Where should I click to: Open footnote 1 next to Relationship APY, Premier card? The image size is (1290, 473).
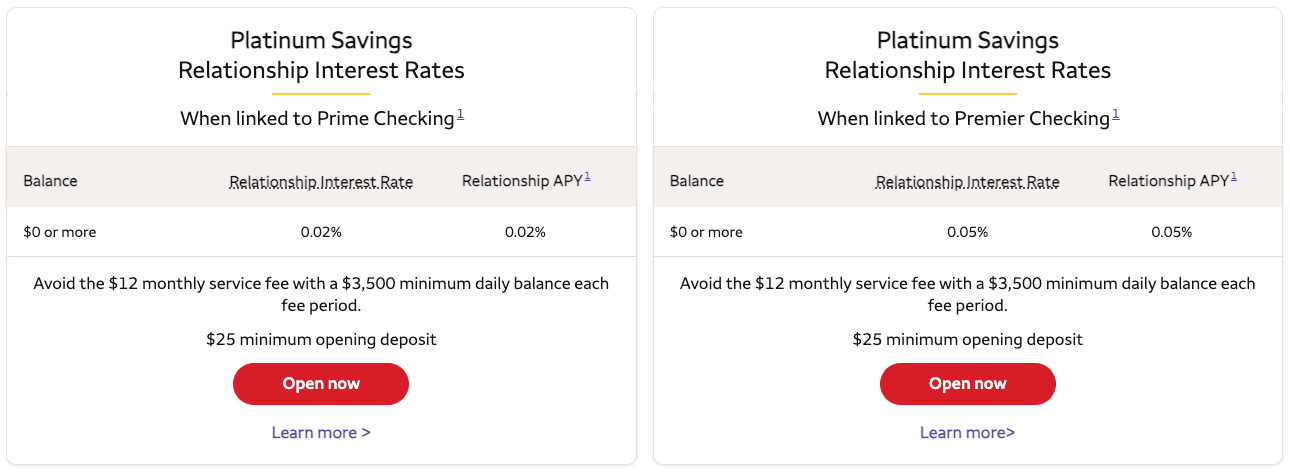(1234, 177)
